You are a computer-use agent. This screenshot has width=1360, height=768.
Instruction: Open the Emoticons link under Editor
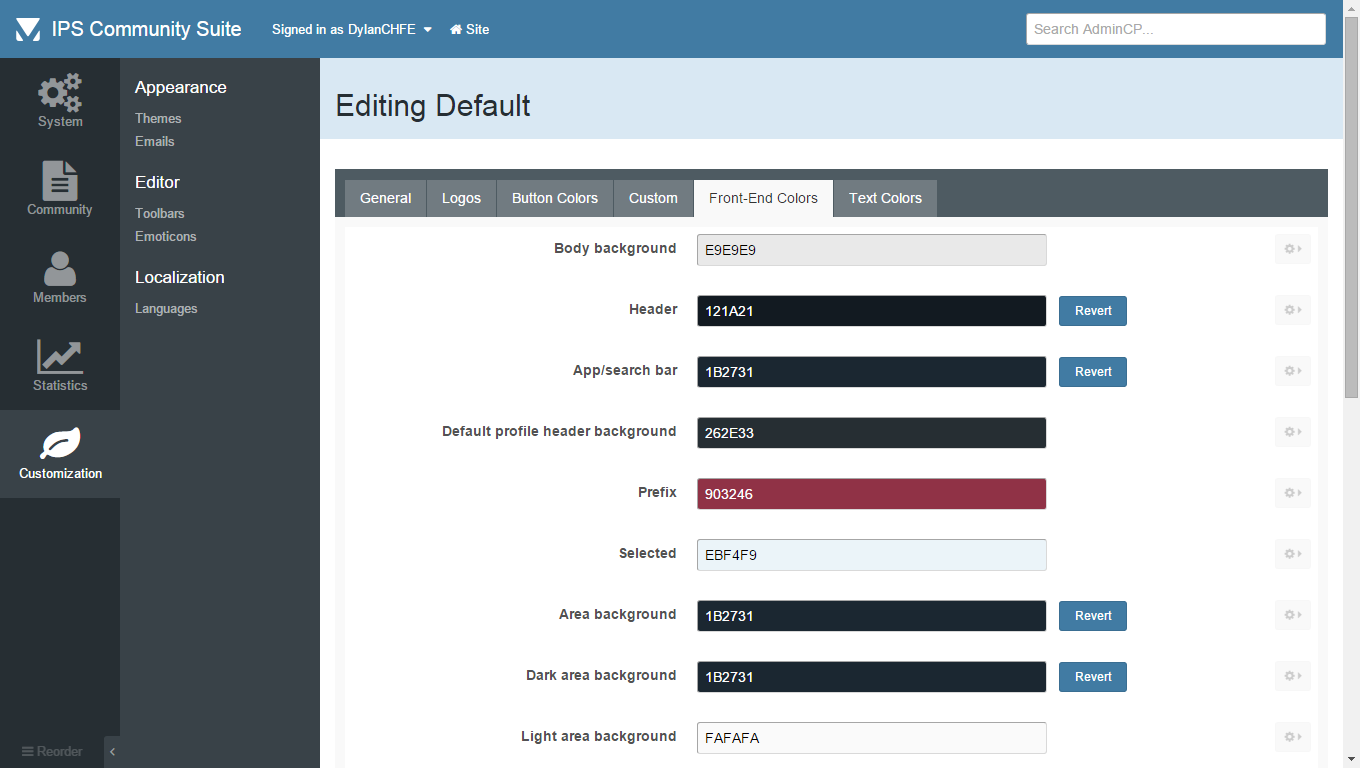pos(166,236)
